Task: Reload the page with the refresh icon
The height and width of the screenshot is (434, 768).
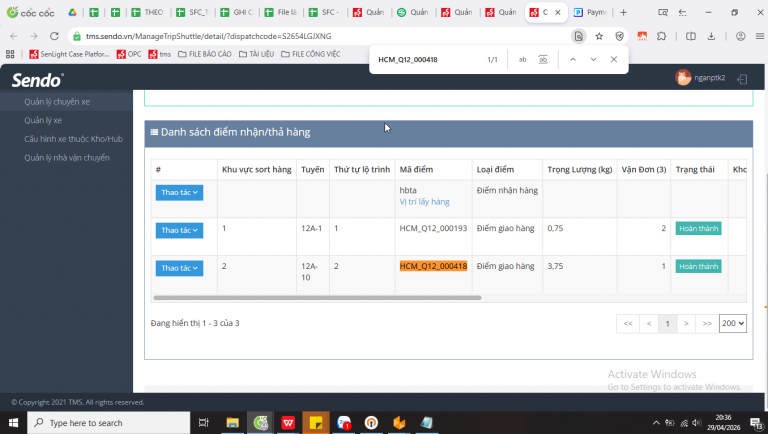Action: click(x=54, y=36)
